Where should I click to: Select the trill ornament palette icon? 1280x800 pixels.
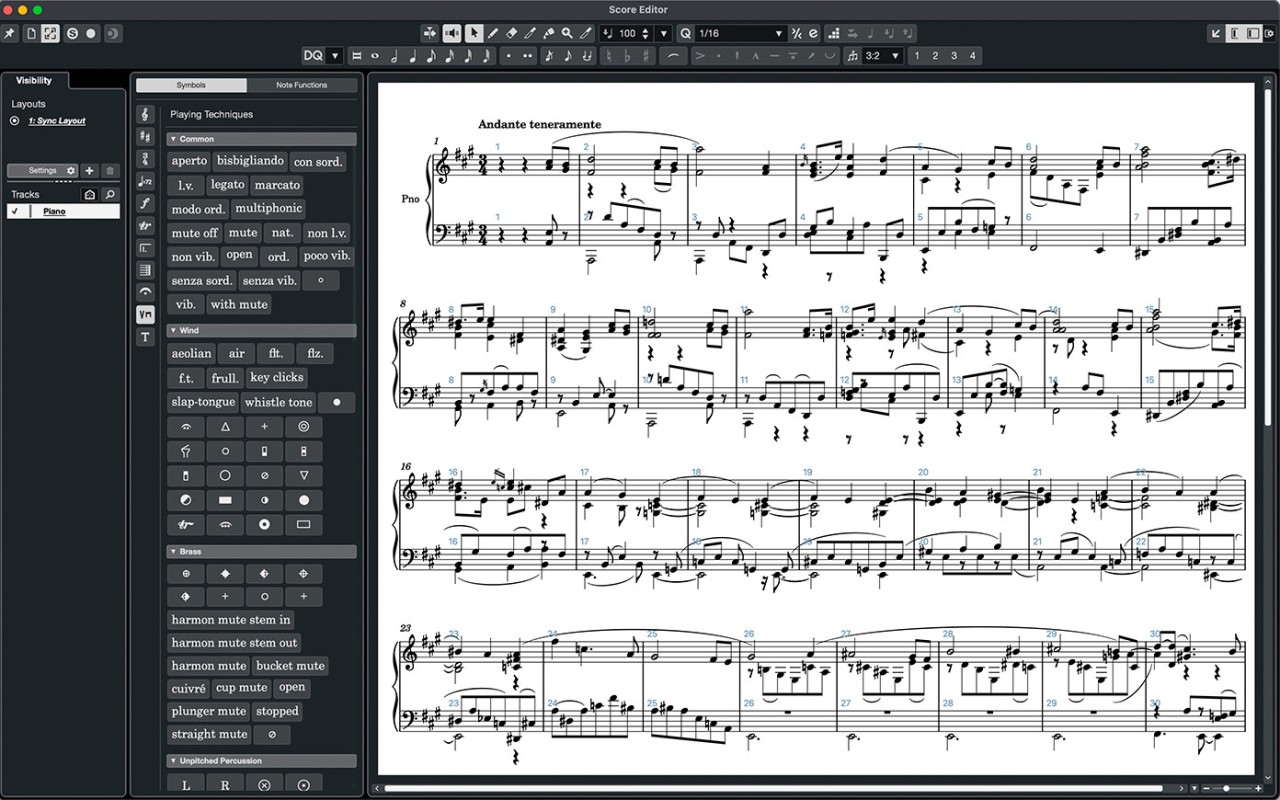(145, 225)
